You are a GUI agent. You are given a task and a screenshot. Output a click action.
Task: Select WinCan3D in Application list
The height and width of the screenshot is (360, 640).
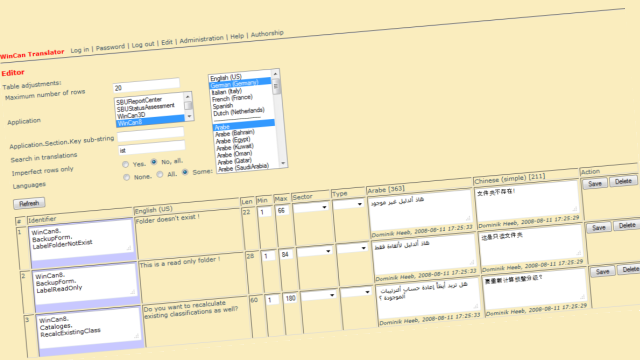[x=131, y=116]
